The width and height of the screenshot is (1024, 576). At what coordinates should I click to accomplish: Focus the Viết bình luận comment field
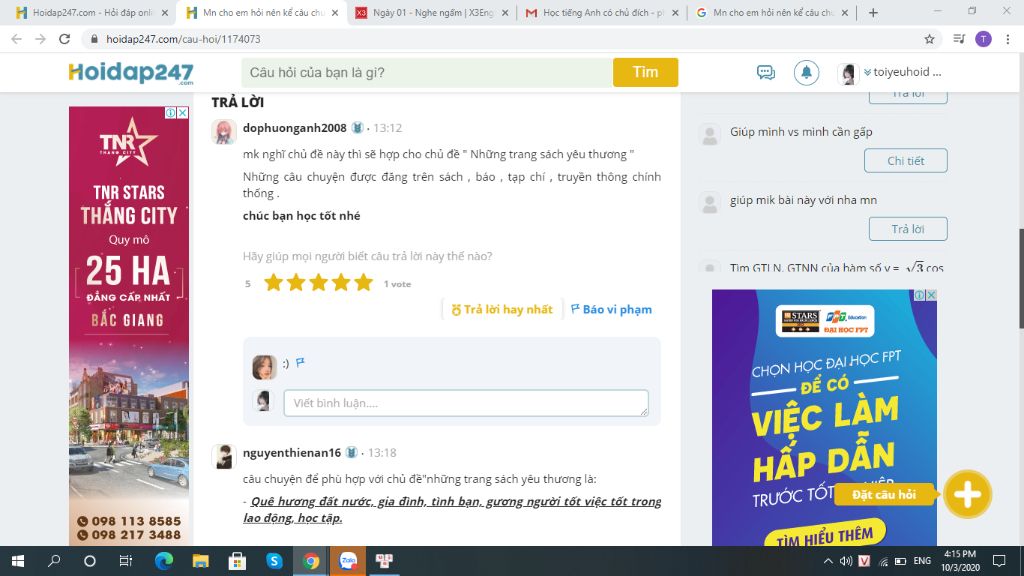(466, 403)
